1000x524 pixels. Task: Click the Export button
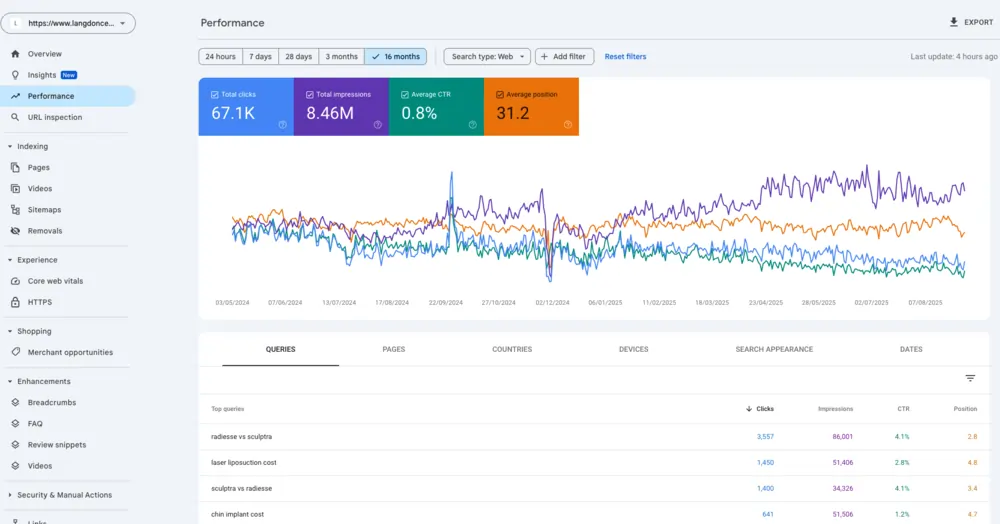971,22
